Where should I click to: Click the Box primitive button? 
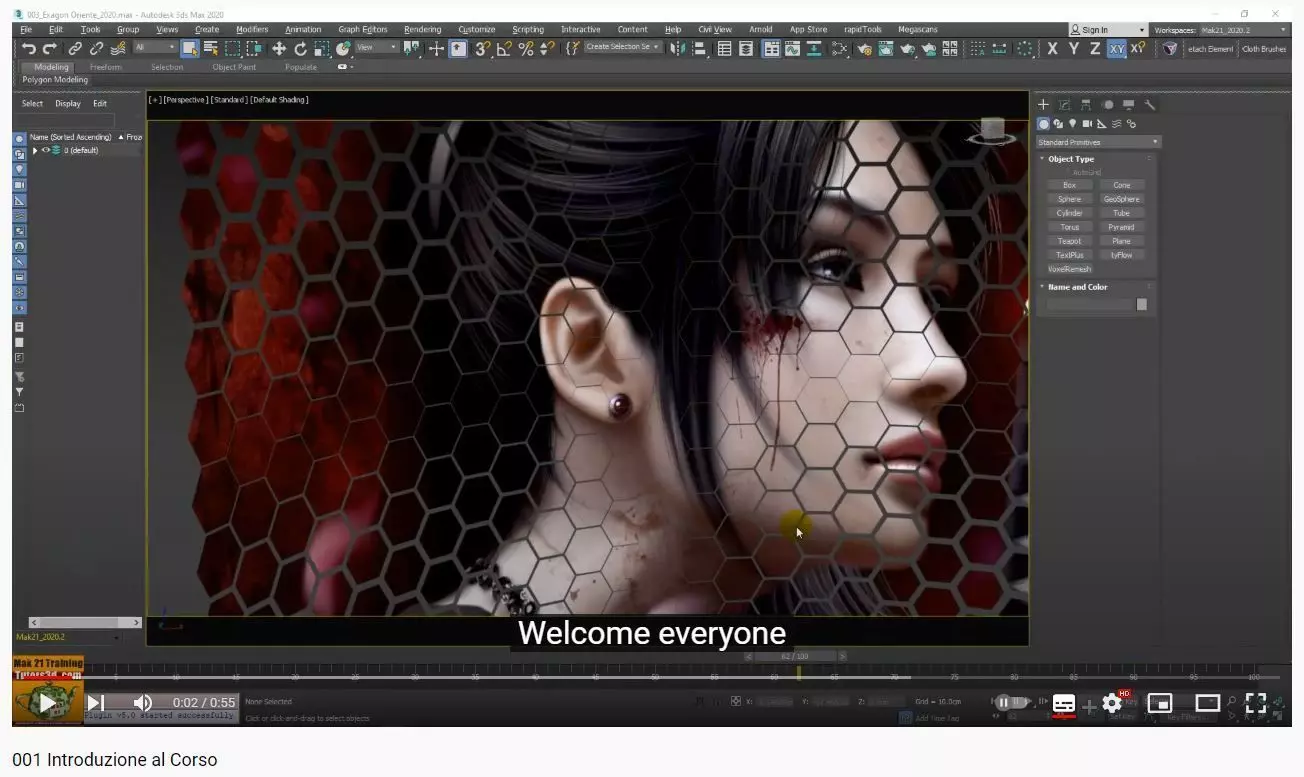1069,185
